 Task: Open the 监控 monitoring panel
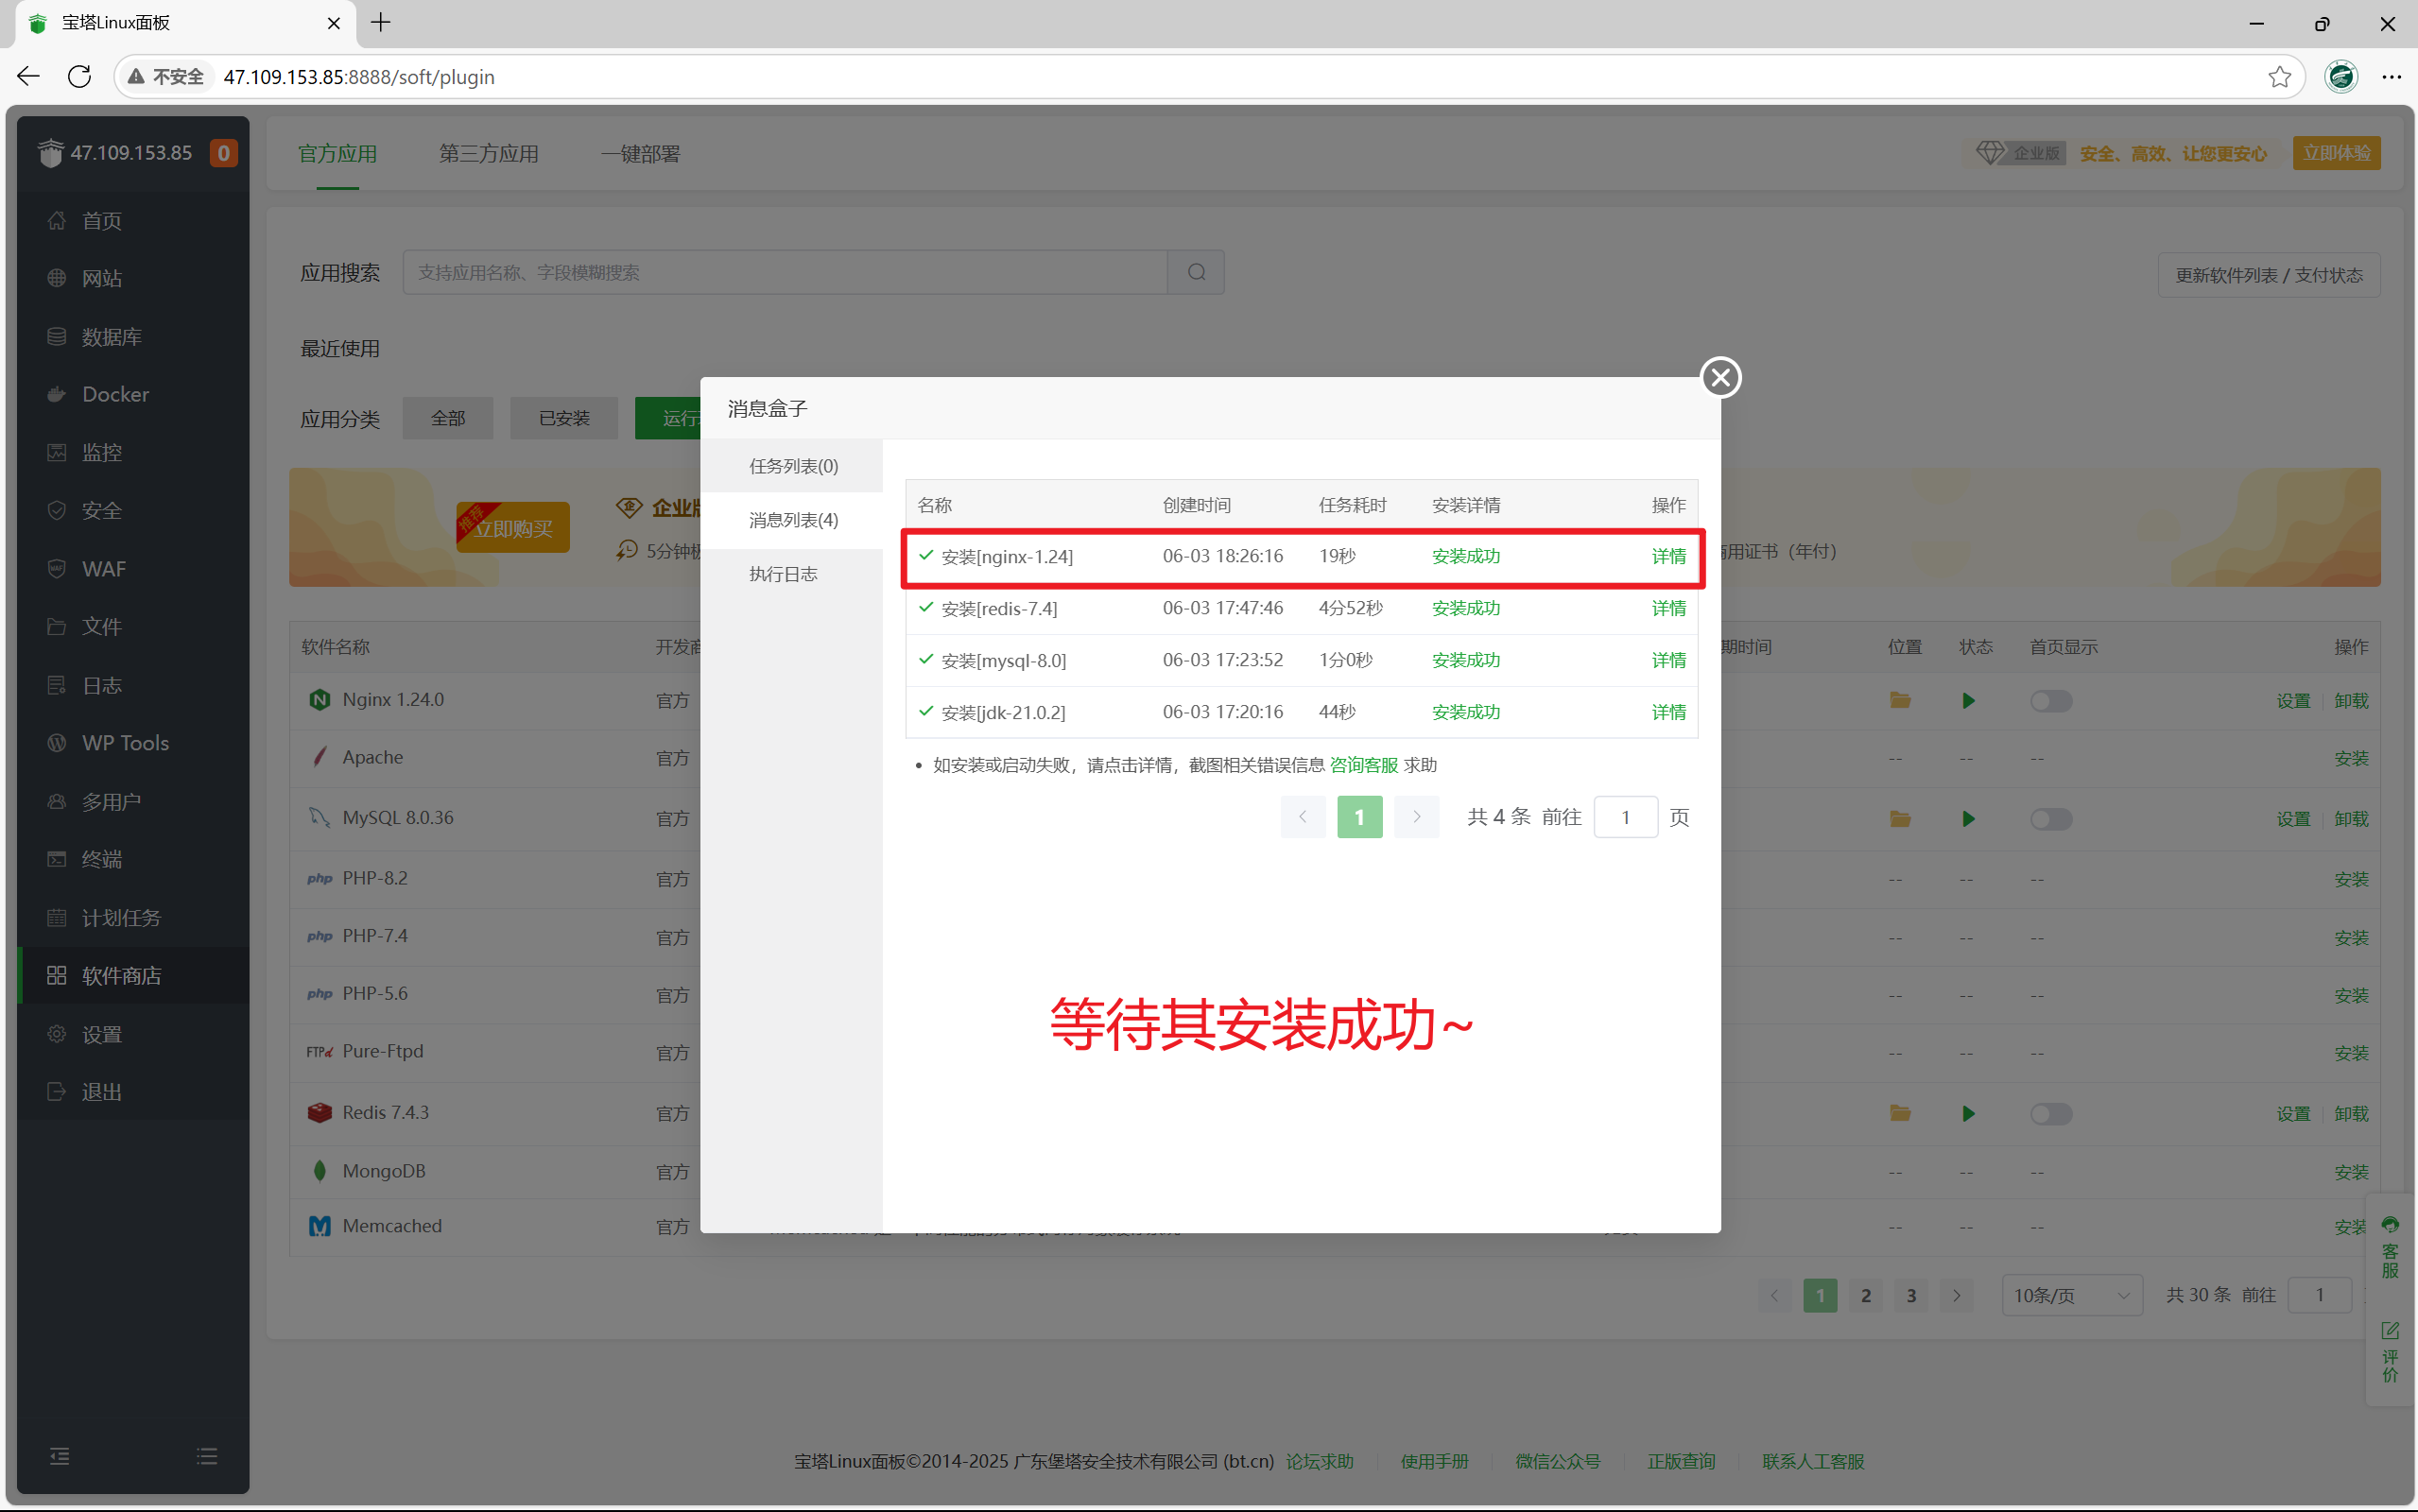pyautogui.click(x=101, y=452)
